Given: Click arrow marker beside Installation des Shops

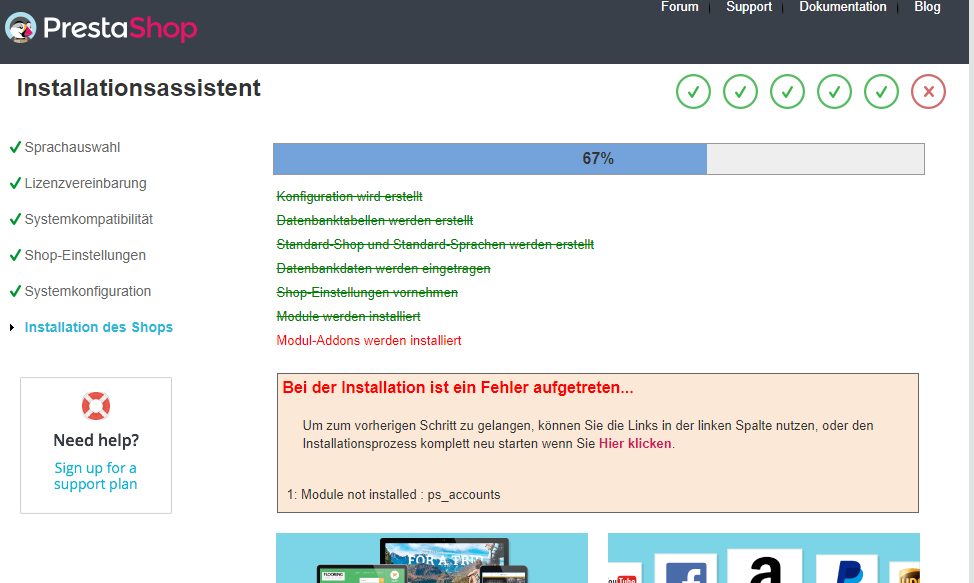Looking at the screenshot, I should 12,327.
